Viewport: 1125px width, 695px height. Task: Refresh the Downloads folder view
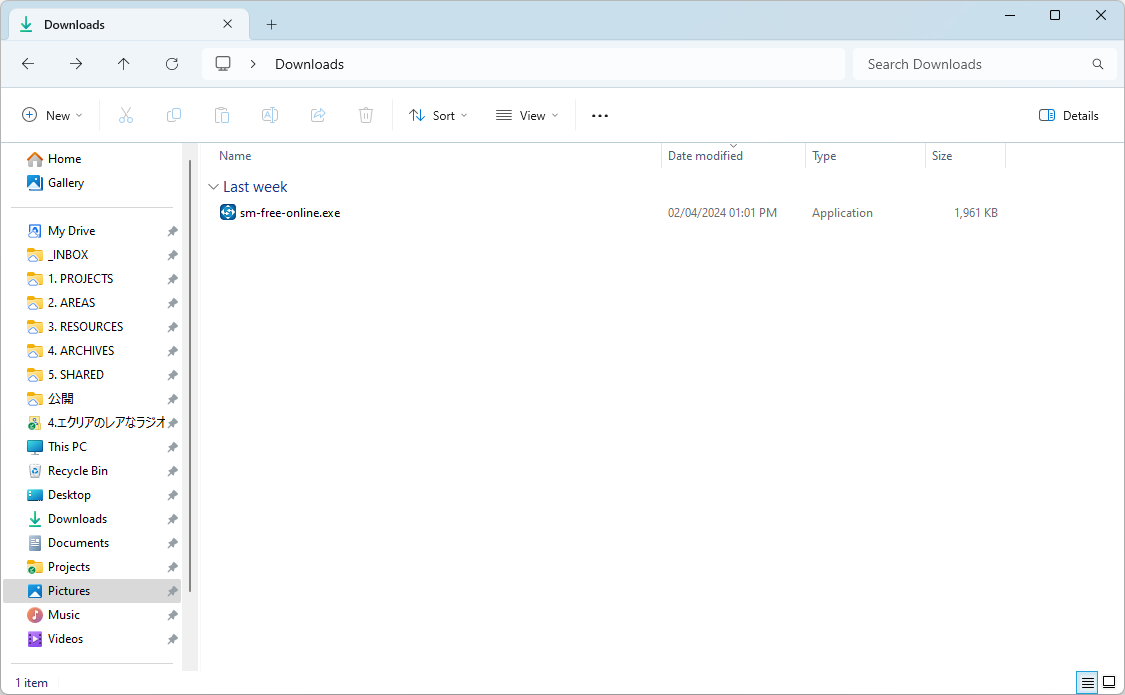click(x=172, y=64)
